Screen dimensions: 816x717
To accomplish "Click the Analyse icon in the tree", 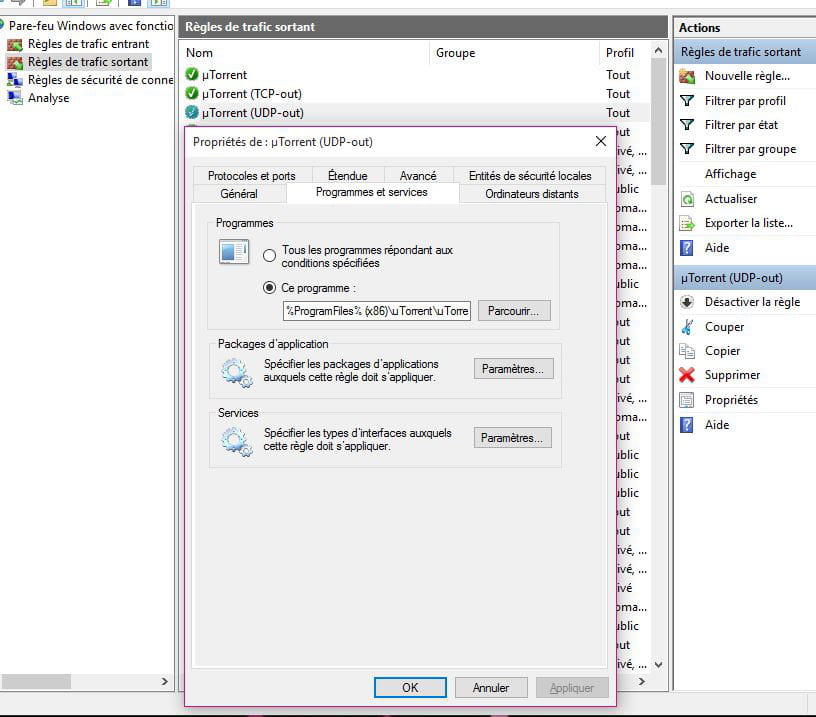I will 15,98.
